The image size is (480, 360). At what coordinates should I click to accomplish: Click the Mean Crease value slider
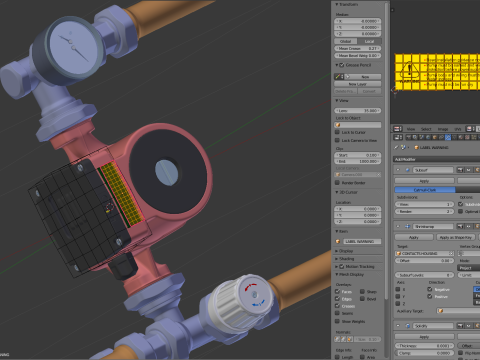coord(358,48)
